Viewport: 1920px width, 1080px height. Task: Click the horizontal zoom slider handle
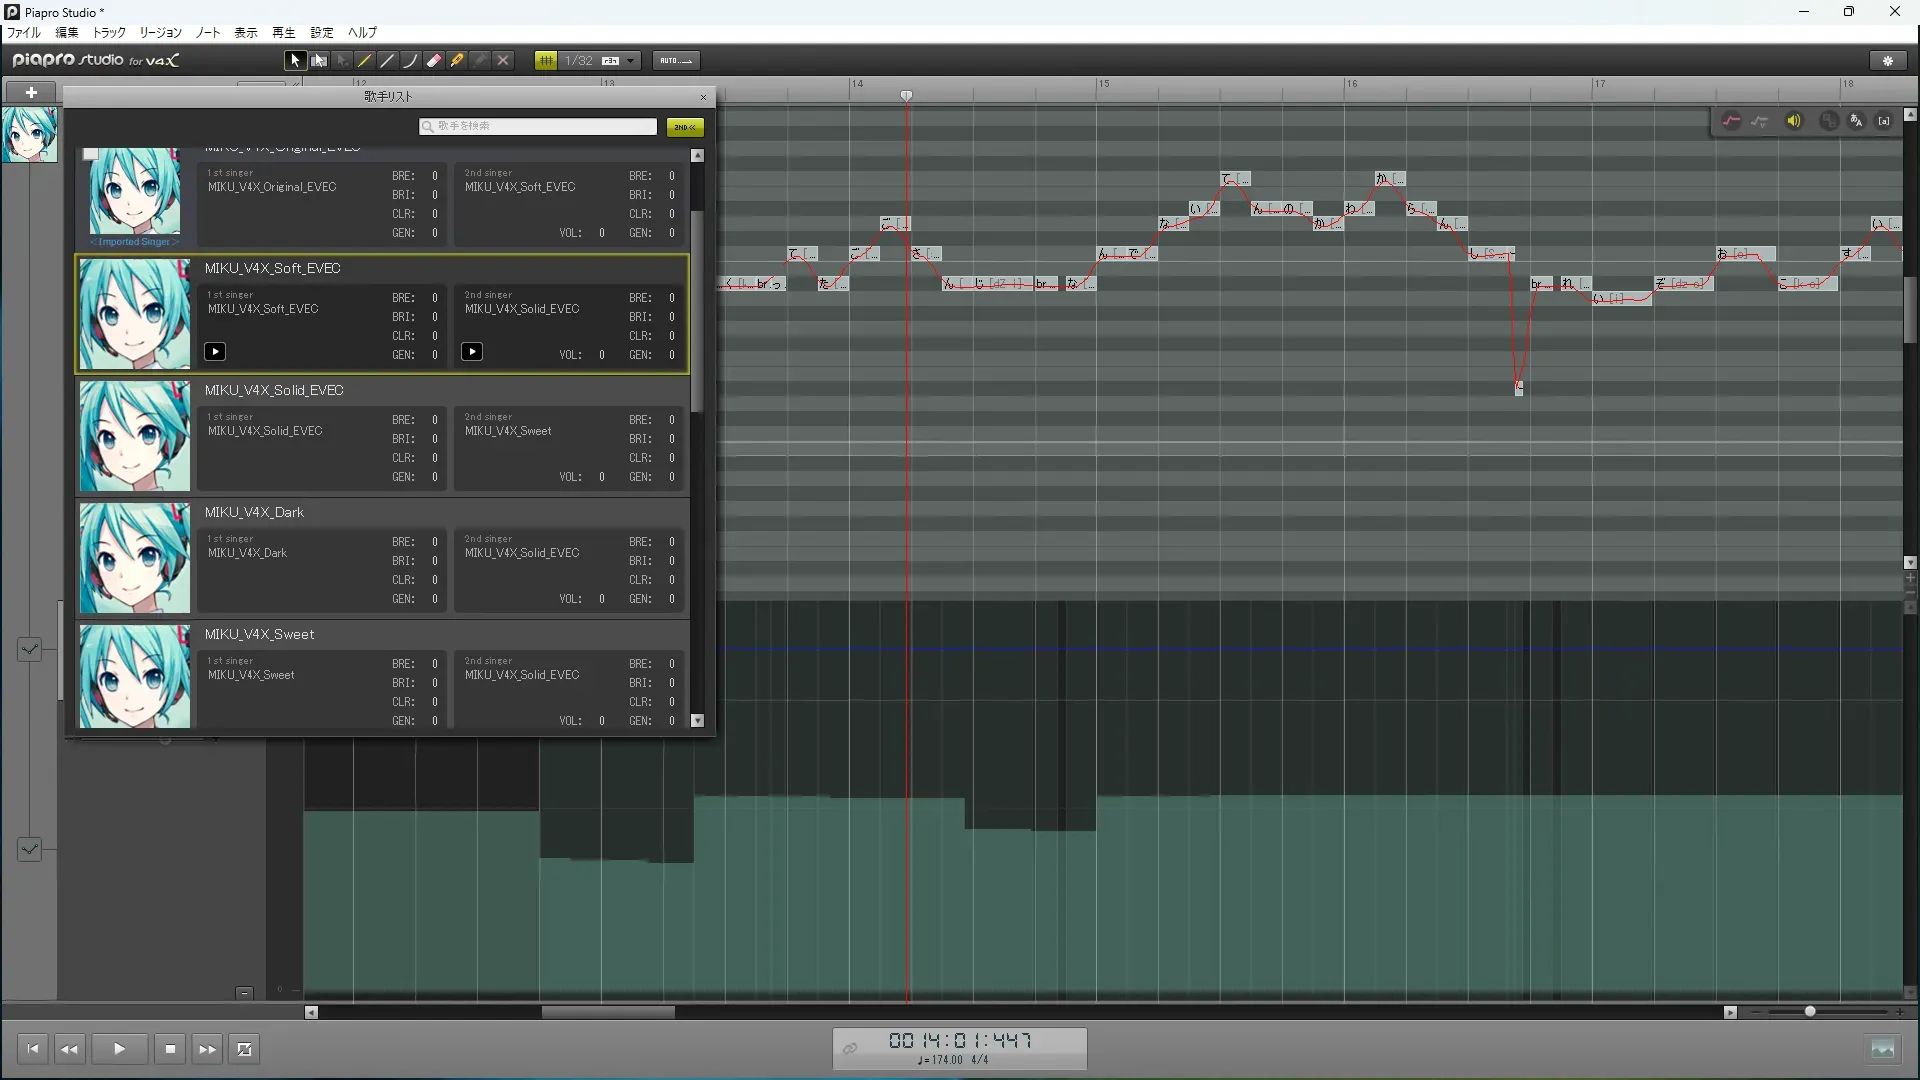pyautogui.click(x=1810, y=1012)
